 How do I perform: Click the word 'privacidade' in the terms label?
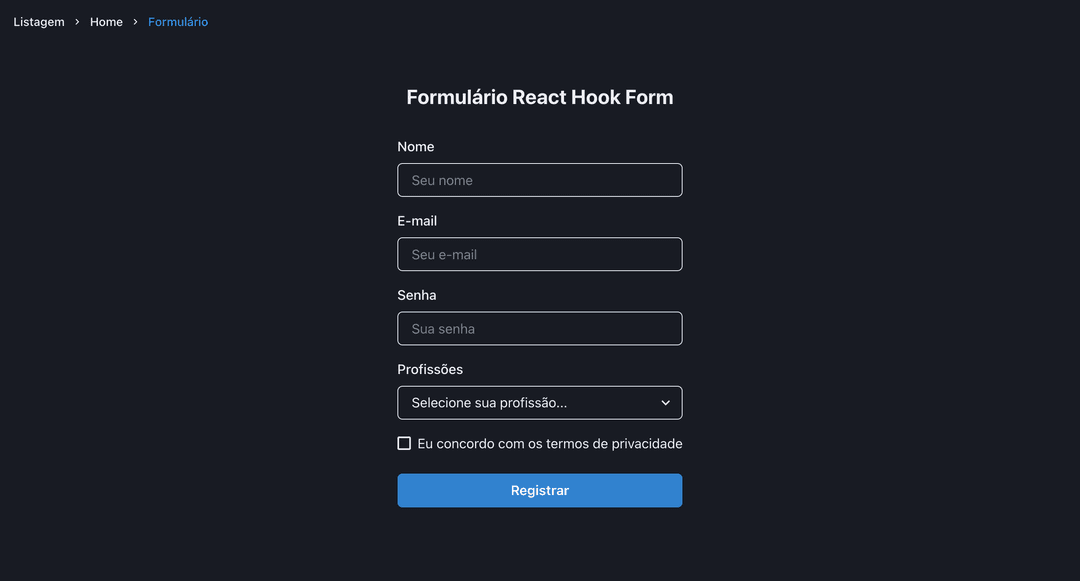(647, 444)
